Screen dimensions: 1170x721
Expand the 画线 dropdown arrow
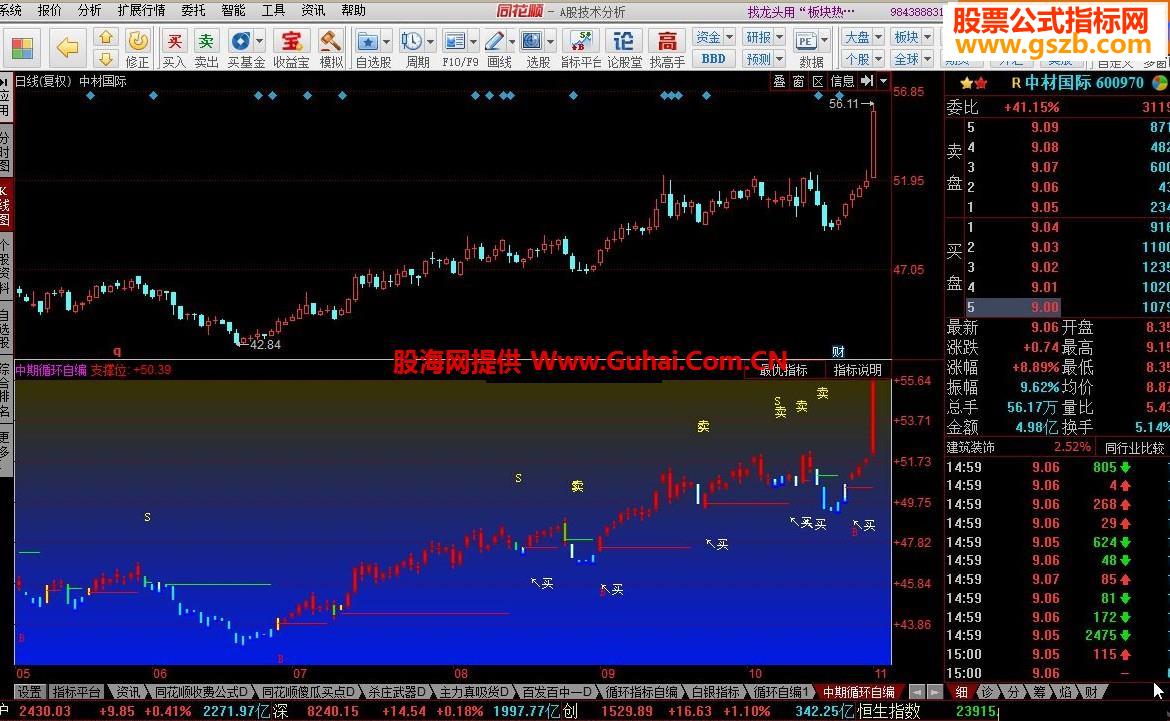tap(512, 40)
